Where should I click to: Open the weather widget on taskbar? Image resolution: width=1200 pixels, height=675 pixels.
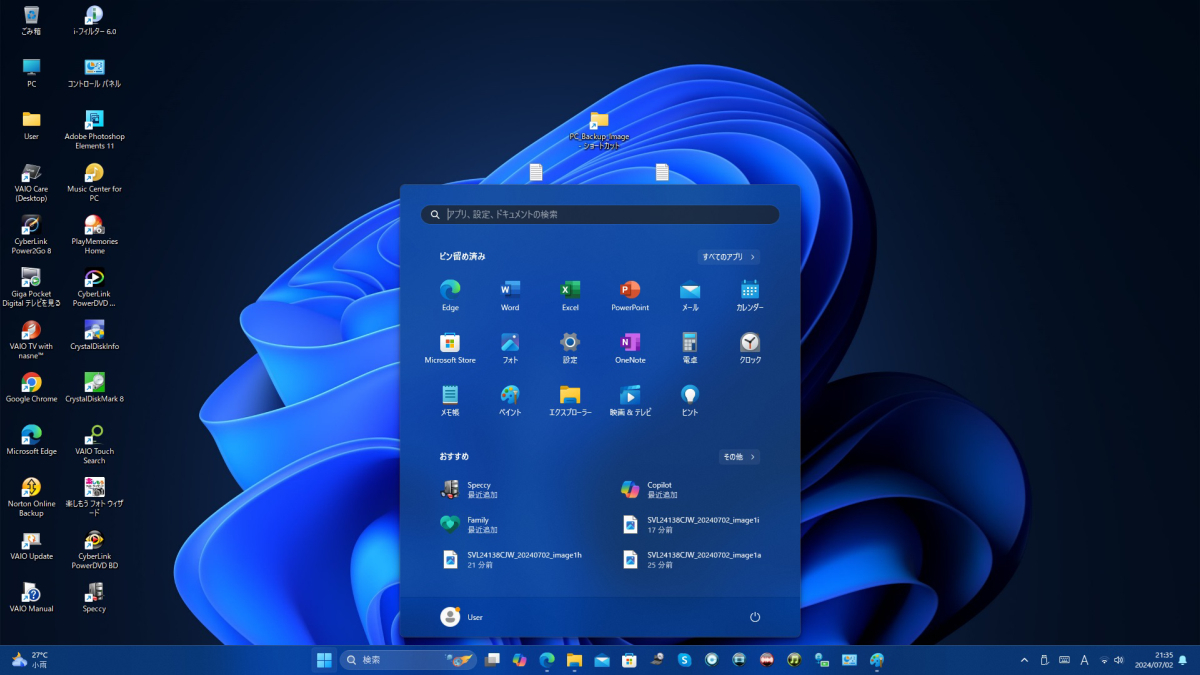pyautogui.click(x=30, y=660)
